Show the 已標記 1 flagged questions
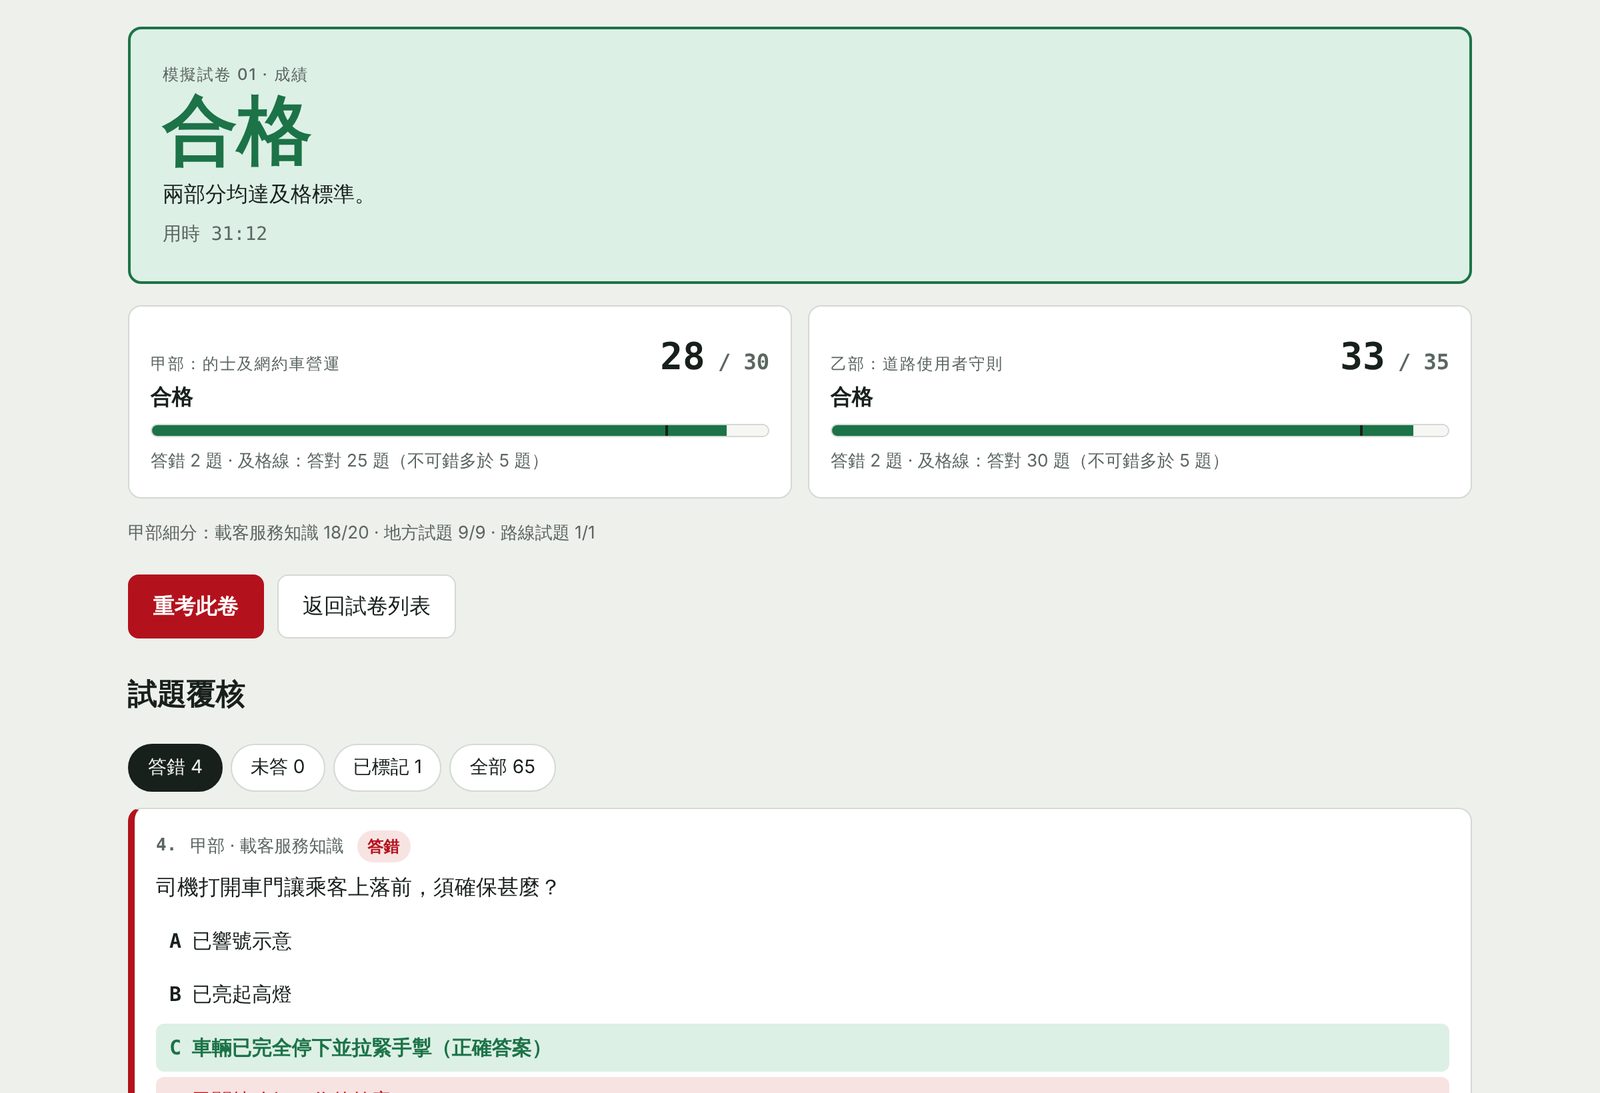 (387, 767)
